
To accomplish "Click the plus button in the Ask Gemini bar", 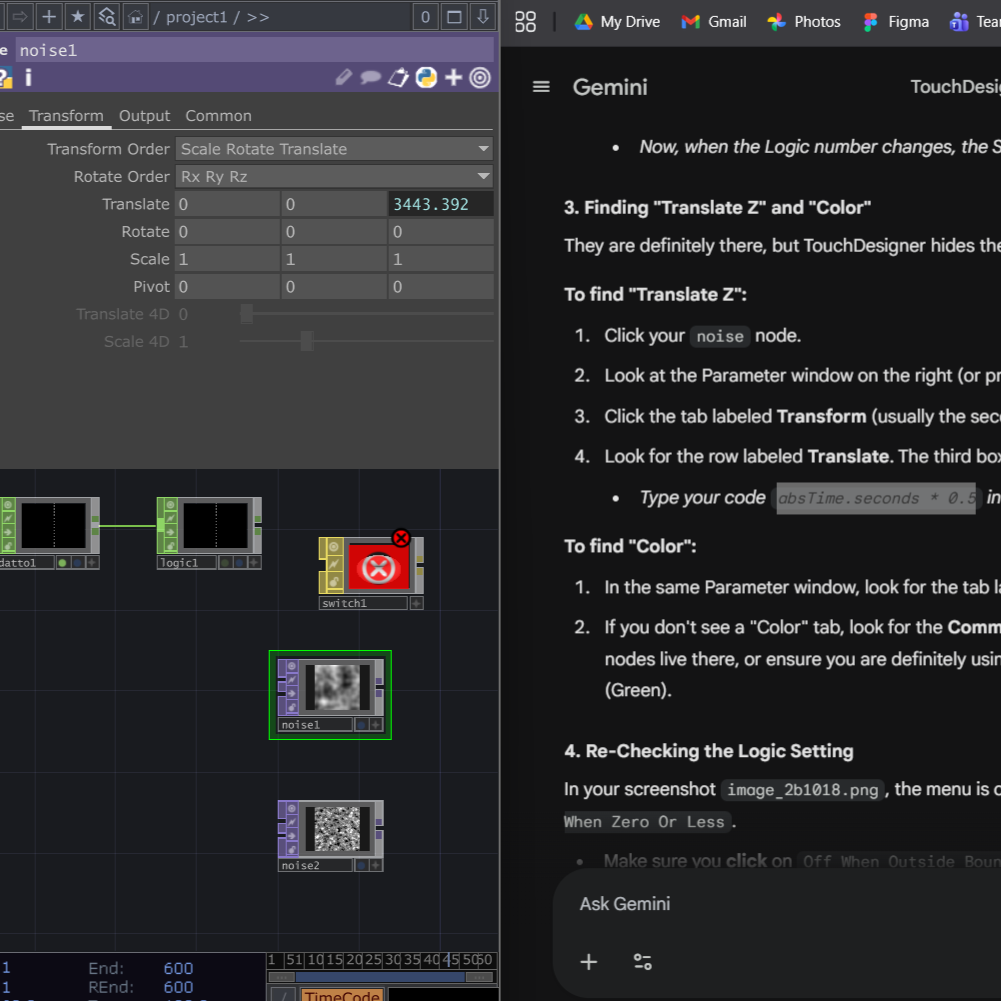I will point(588,962).
